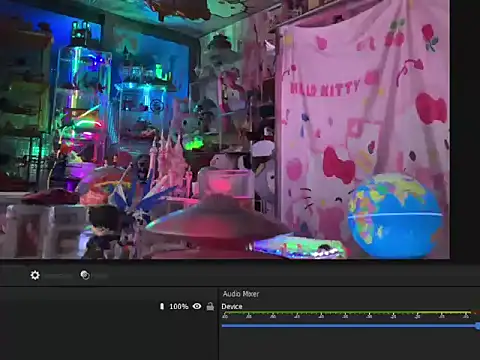Toggle the eye visibility icon
480x360 pixels.
coord(197,306)
